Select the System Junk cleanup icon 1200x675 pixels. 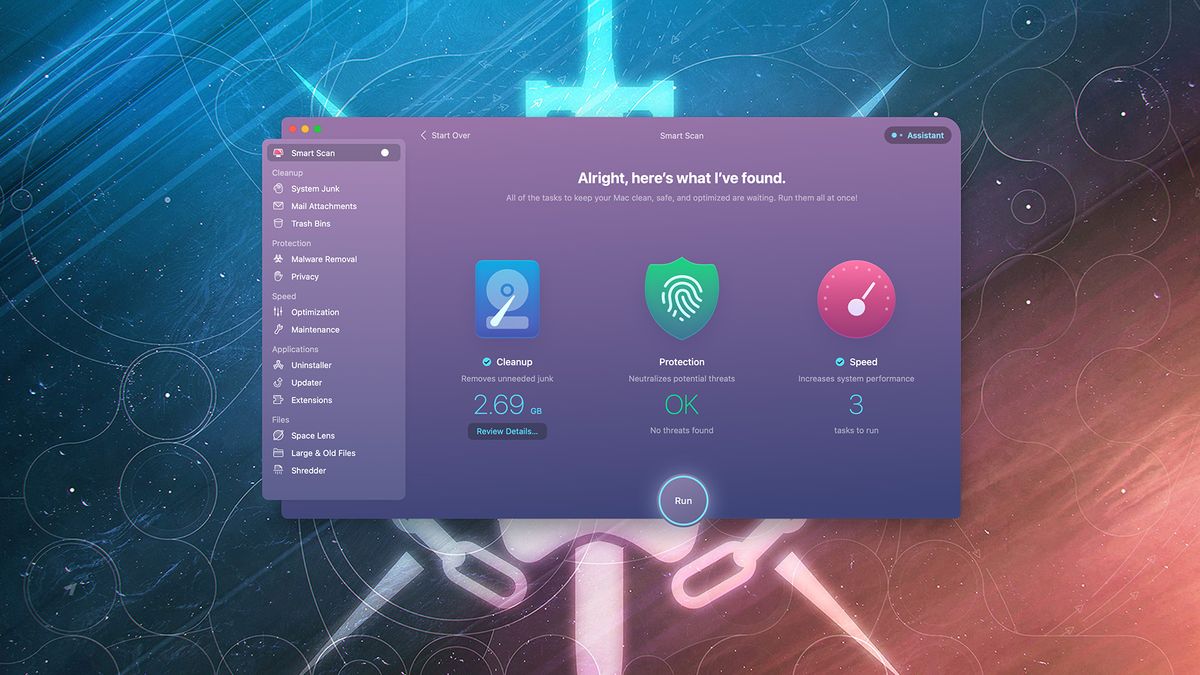coord(280,188)
